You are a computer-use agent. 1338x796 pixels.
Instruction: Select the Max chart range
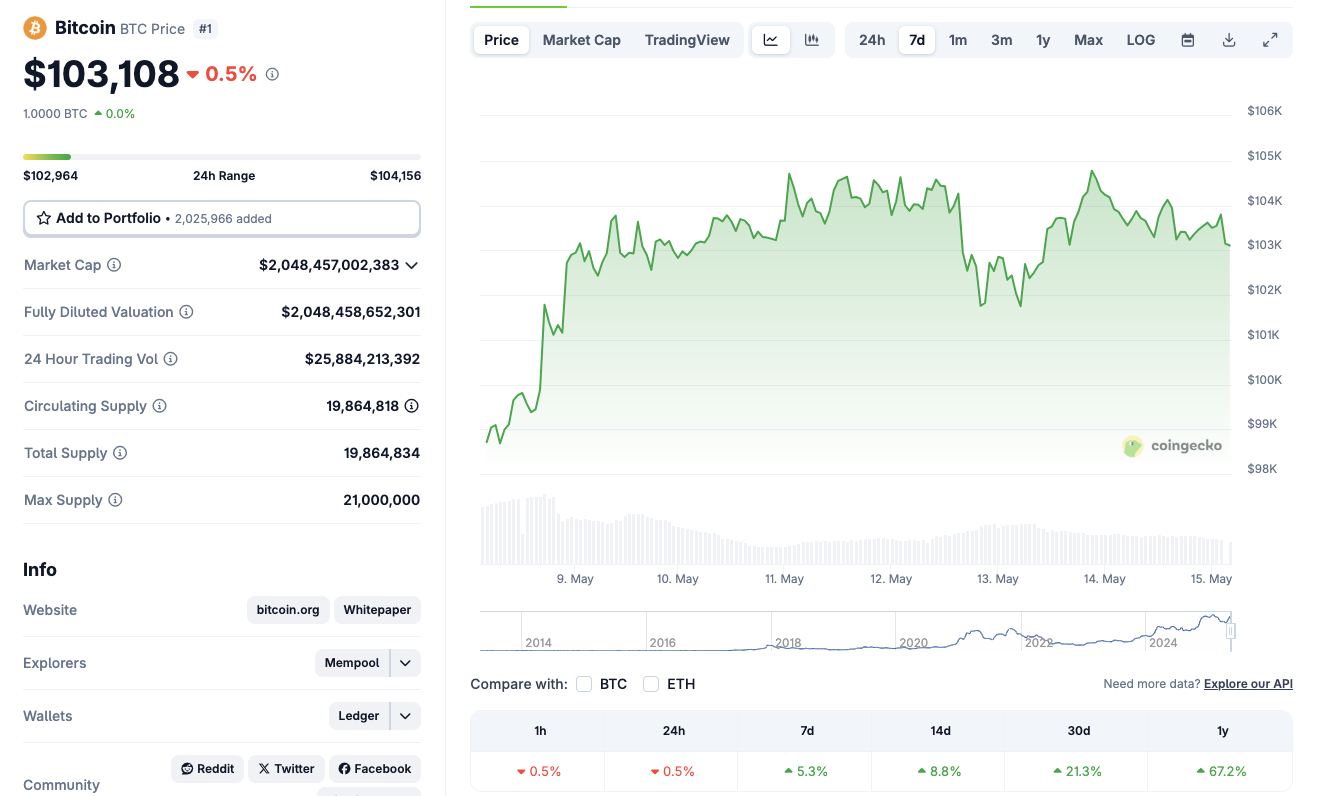(x=1088, y=40)
